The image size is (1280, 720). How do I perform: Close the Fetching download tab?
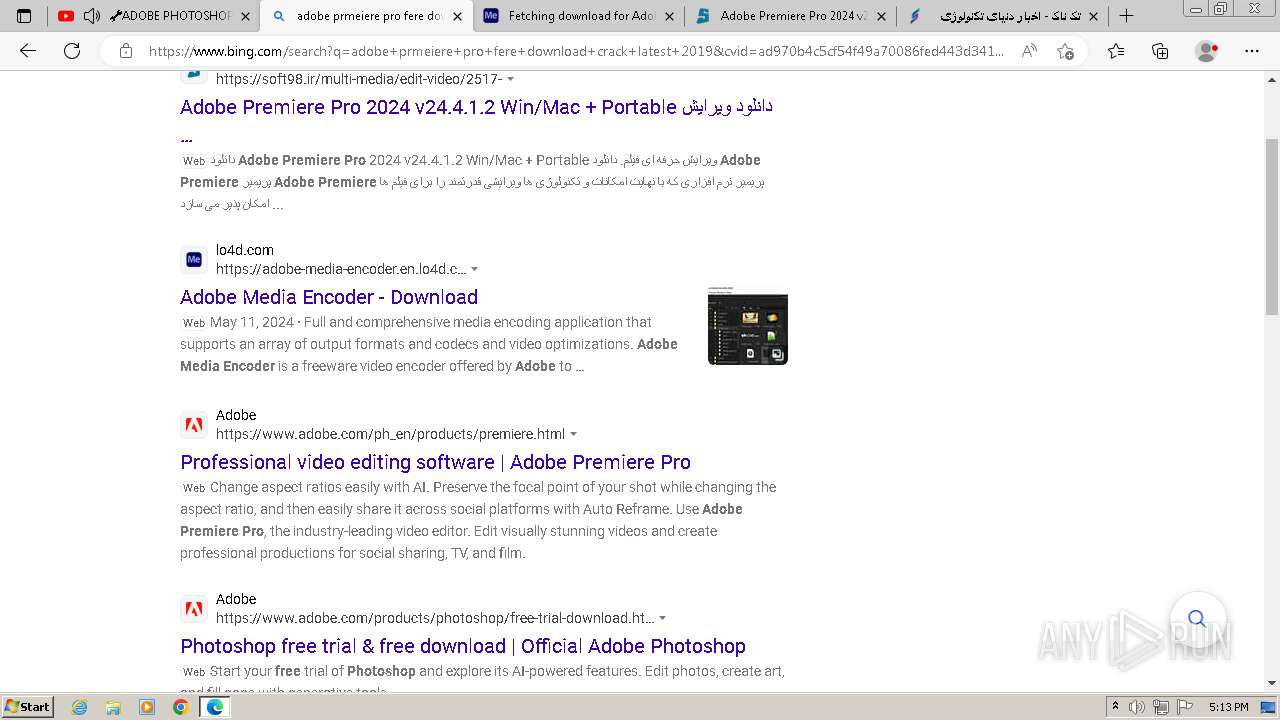click(669, 16)
